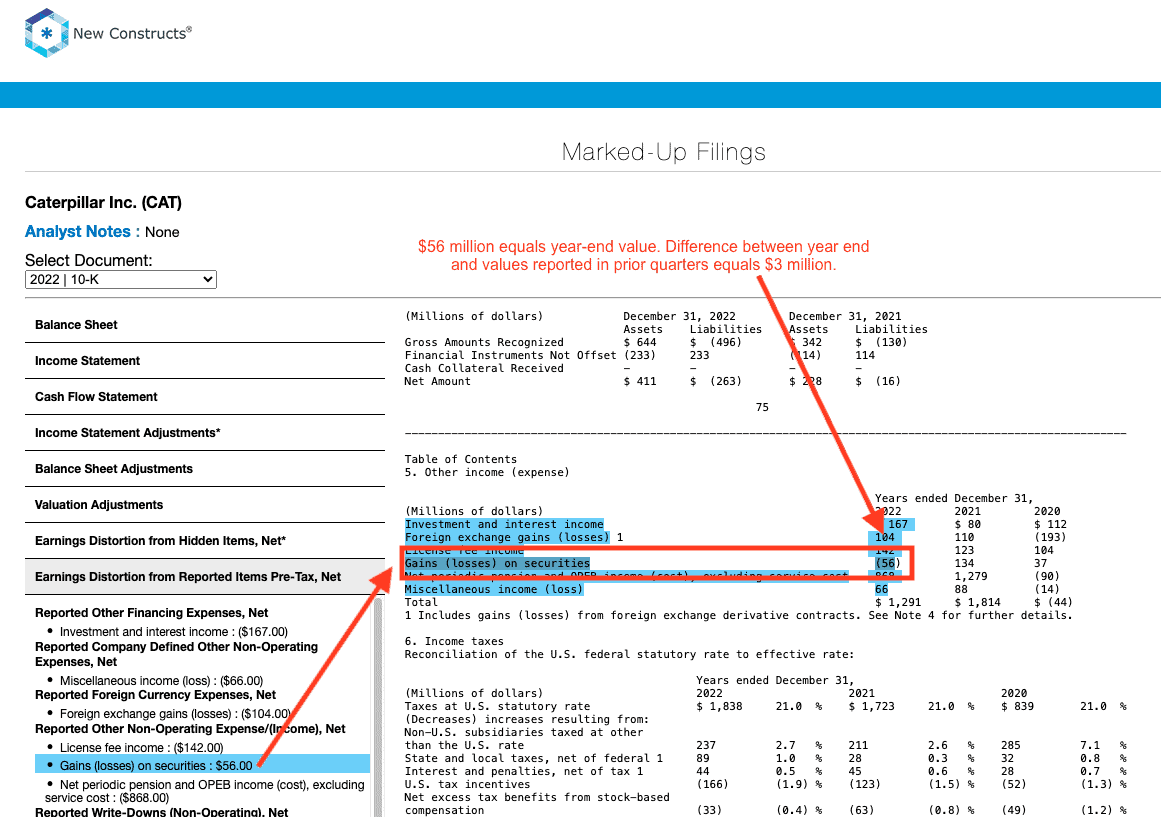Screen dimensions: 1161x817
Task: Open the Valuation Adjustments section
Action: pyautogui.click(x=205, y=505)
